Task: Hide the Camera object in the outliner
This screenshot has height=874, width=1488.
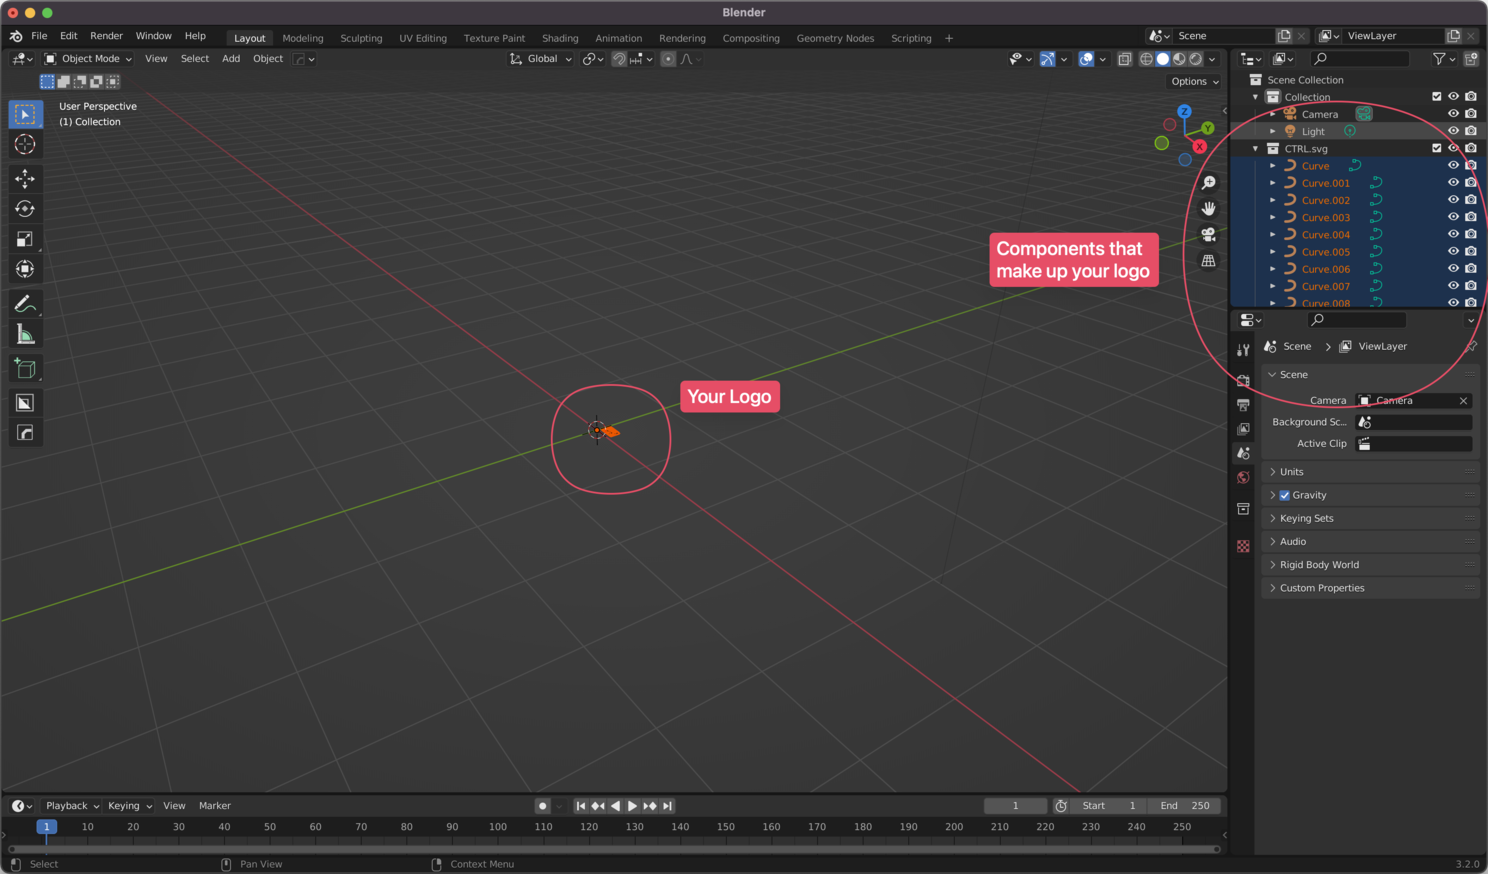Action: [x=1453, y=114]
